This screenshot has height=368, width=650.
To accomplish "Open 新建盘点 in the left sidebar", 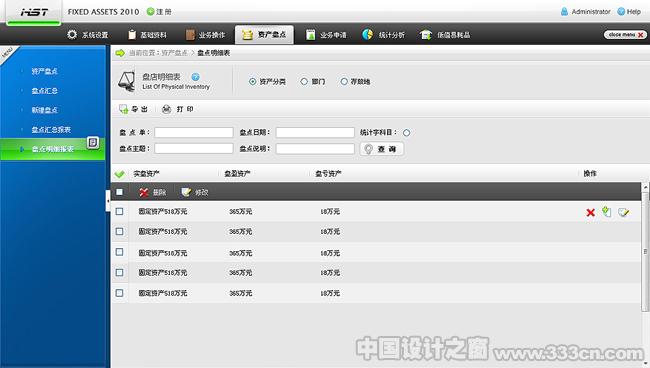I will click(x=44, y=110).
